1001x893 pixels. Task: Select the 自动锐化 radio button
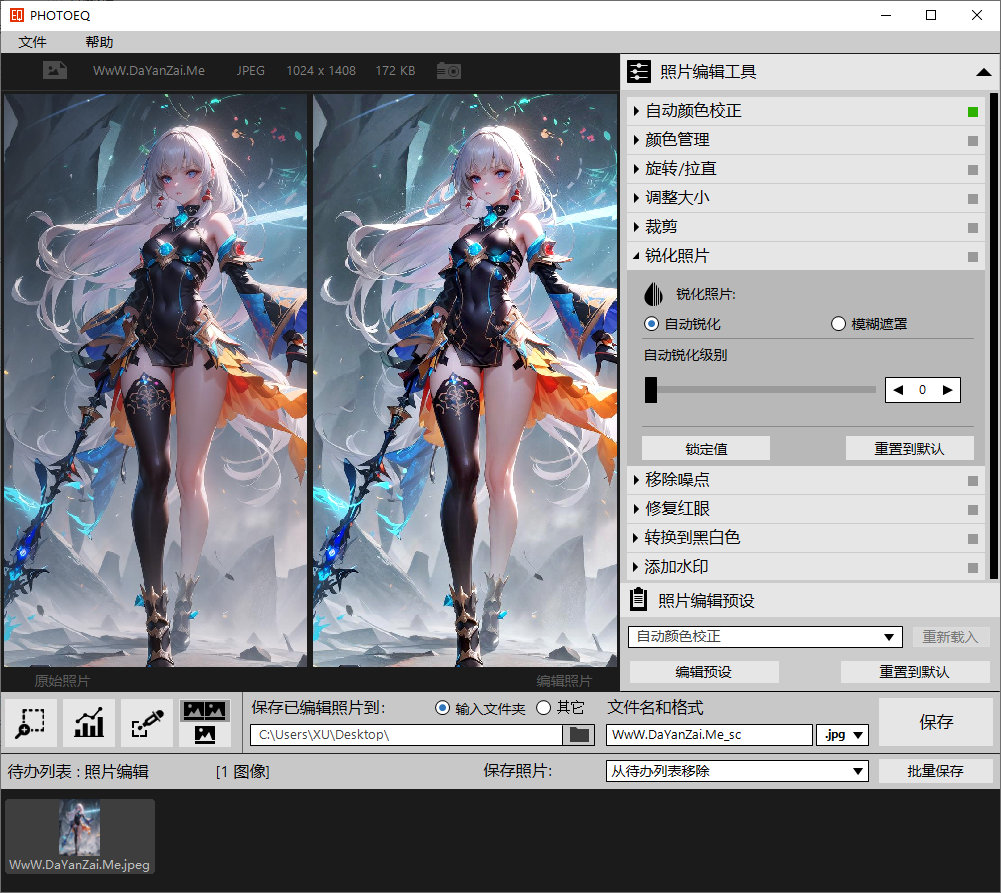click(x=651, y=324)
